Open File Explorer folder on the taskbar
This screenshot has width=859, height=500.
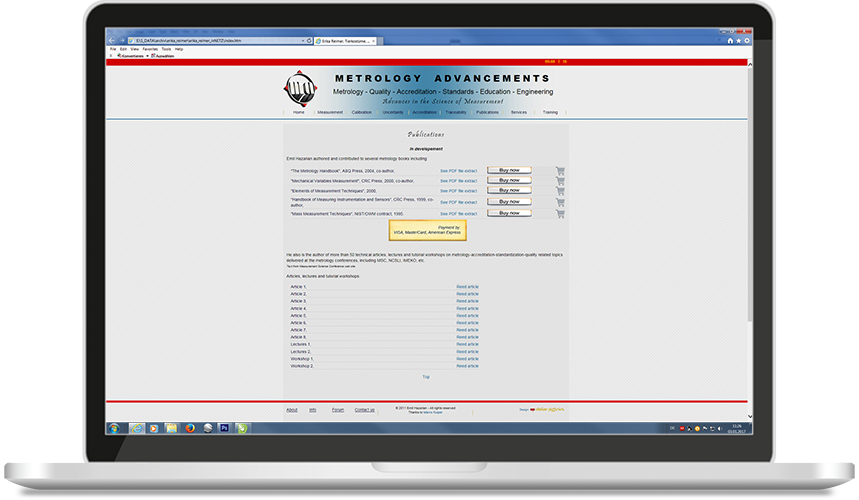171,428
